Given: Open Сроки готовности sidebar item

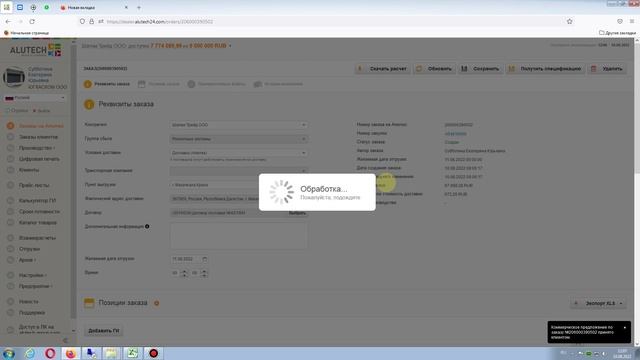Looking at the screenshot, I should point(39,211).
